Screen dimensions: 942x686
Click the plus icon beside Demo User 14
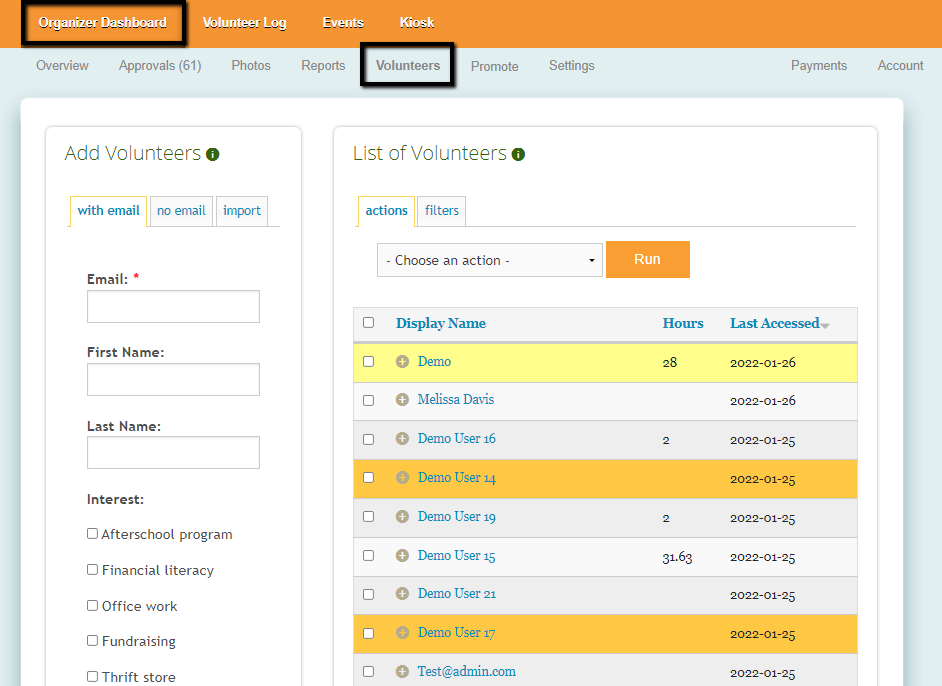[x=402, y=478]
